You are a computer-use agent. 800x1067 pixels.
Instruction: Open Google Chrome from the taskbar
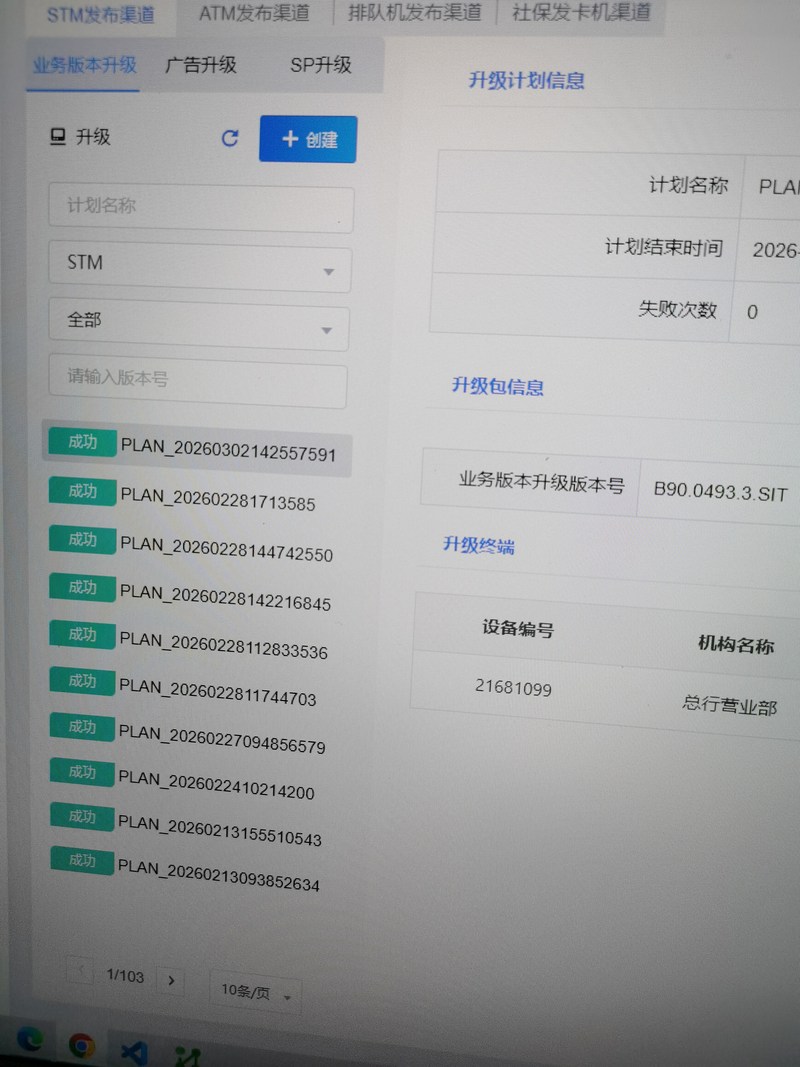(x=82, y=1046)
